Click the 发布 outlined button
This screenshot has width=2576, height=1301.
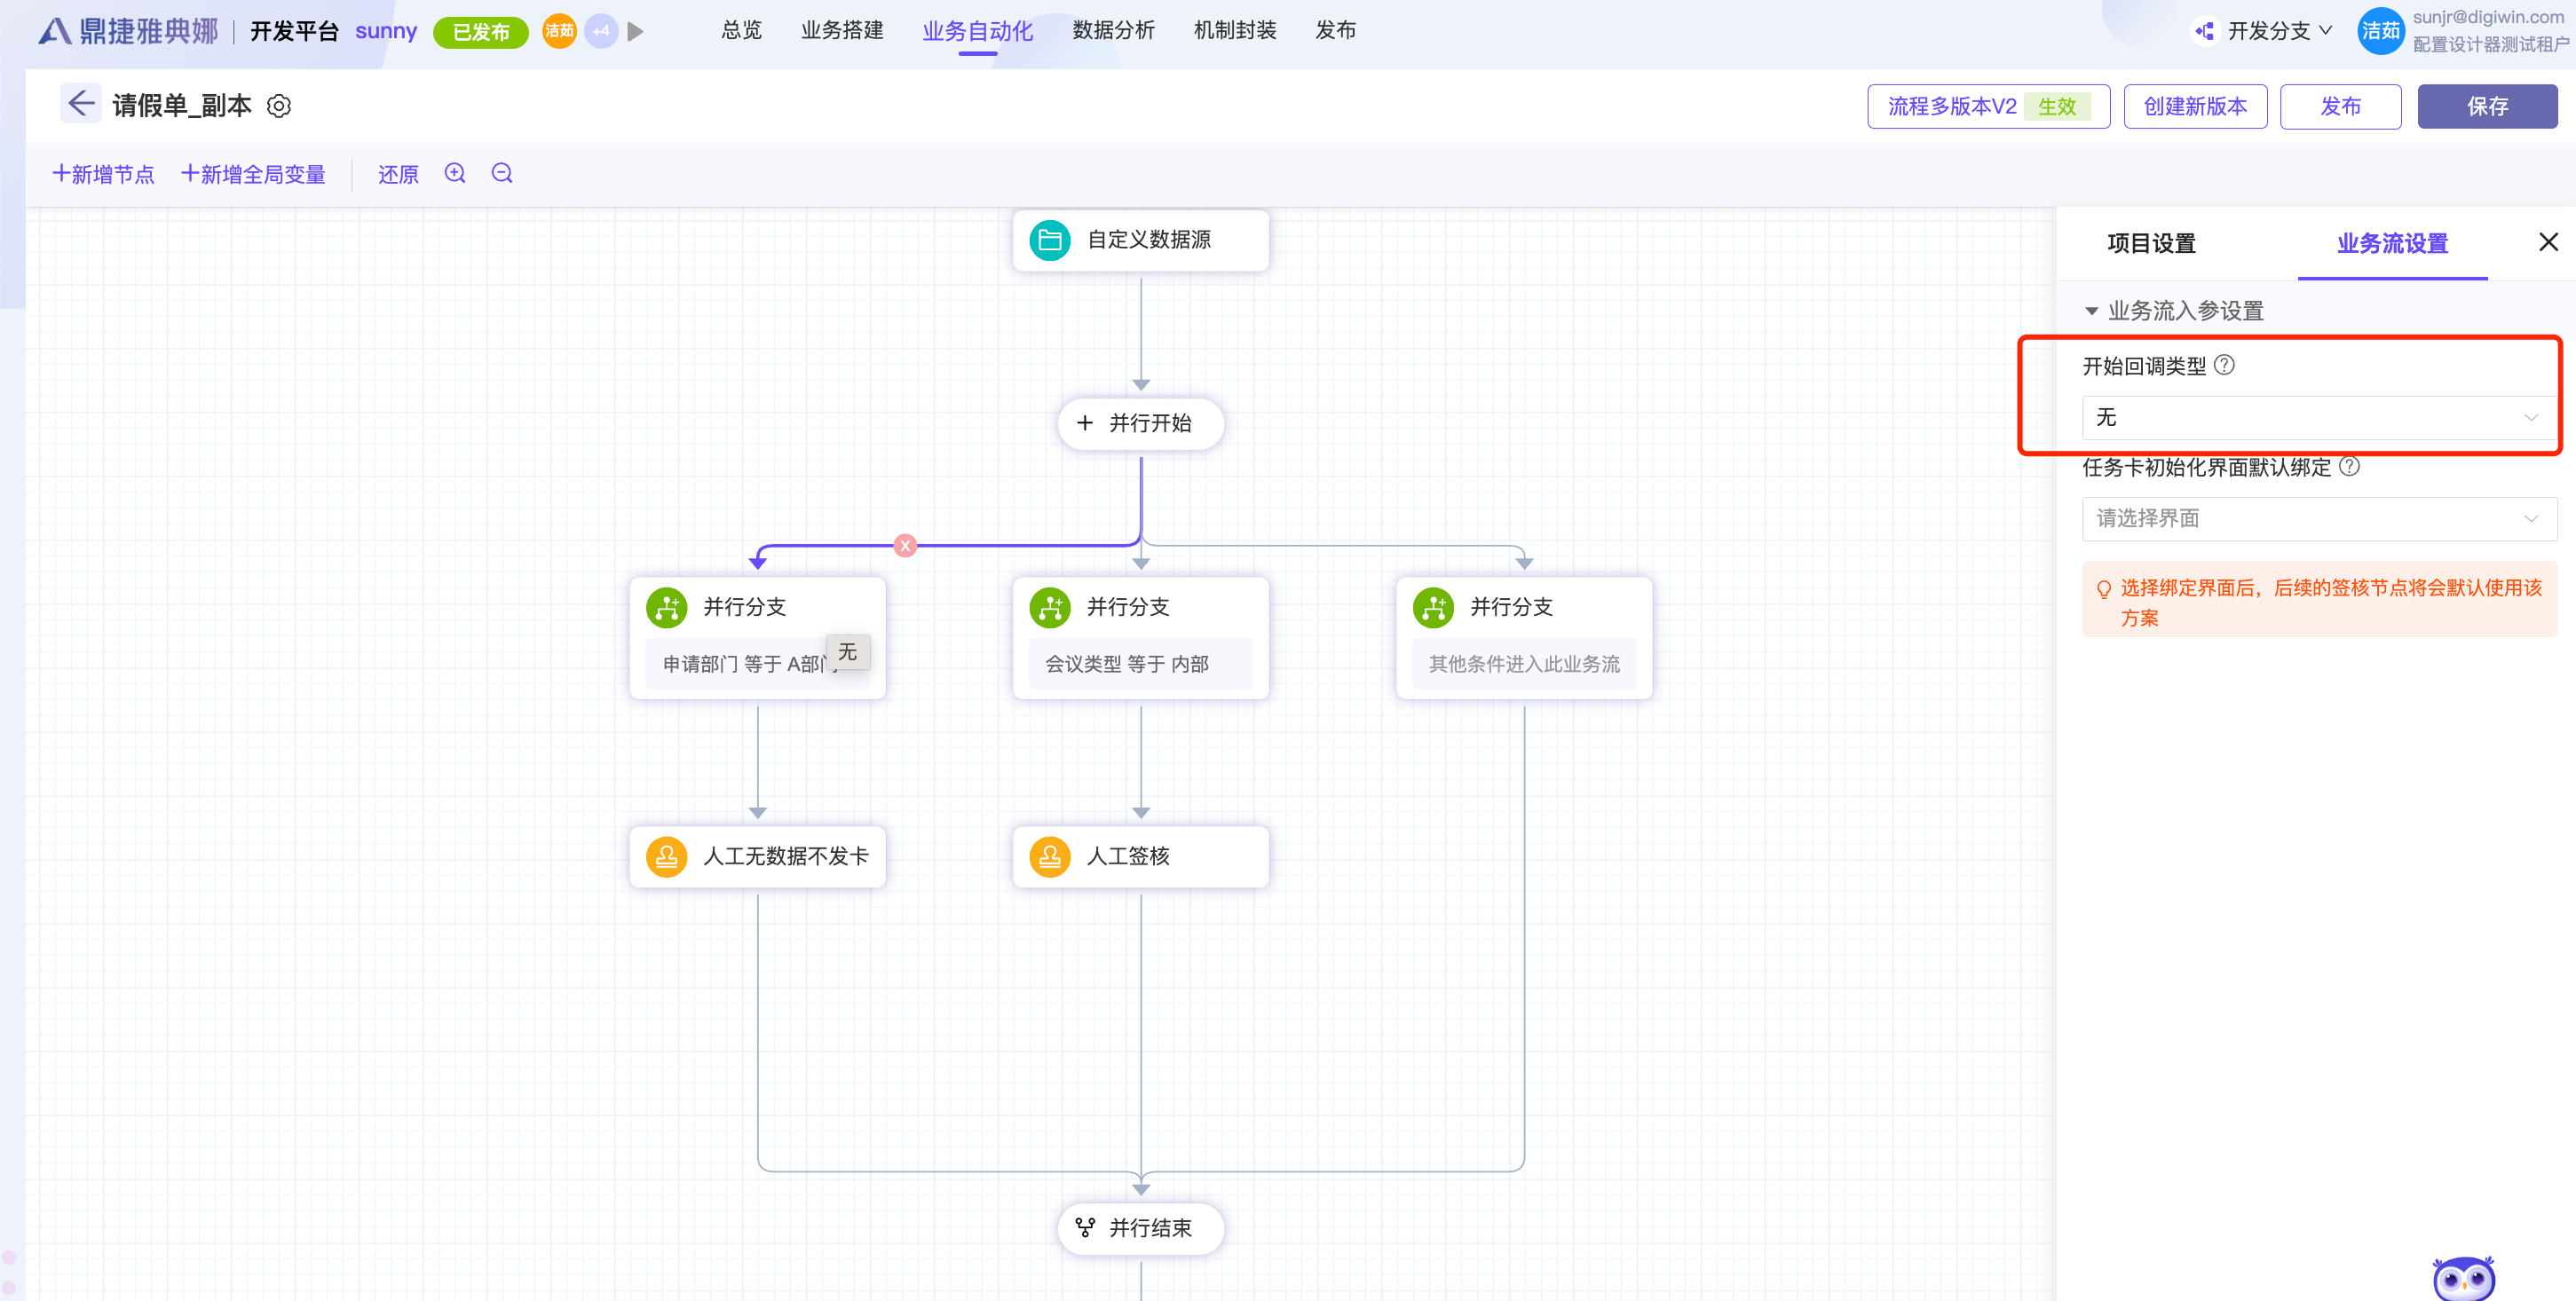click(x=2340, y=106)
